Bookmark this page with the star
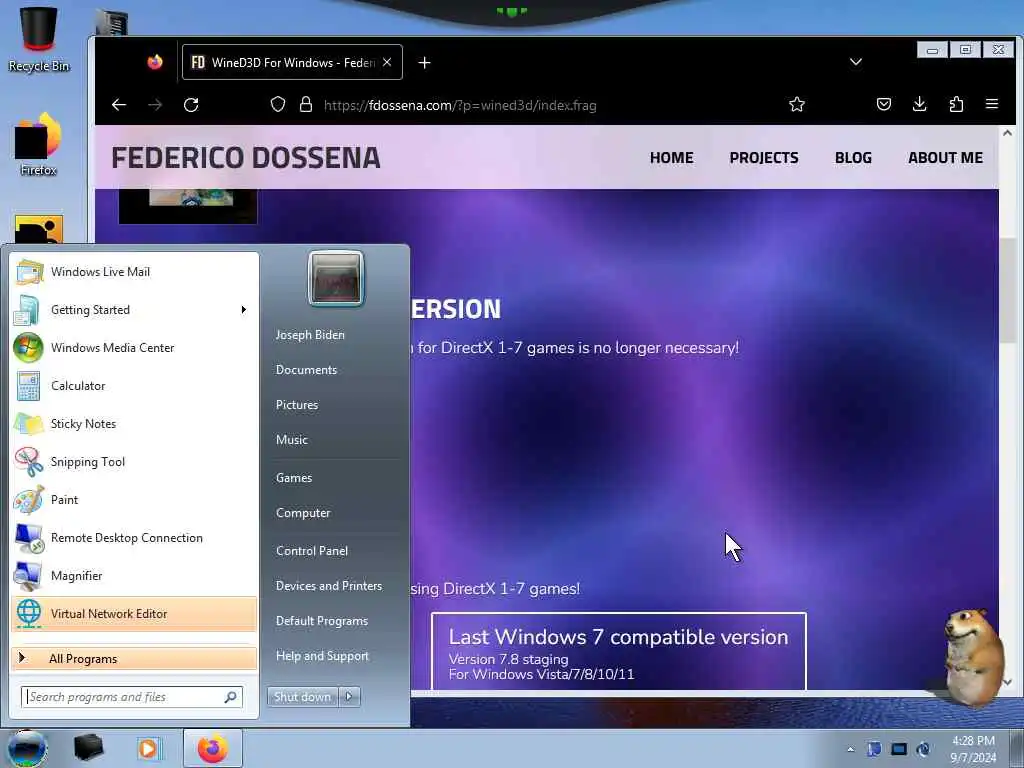 tap(797, 104)
